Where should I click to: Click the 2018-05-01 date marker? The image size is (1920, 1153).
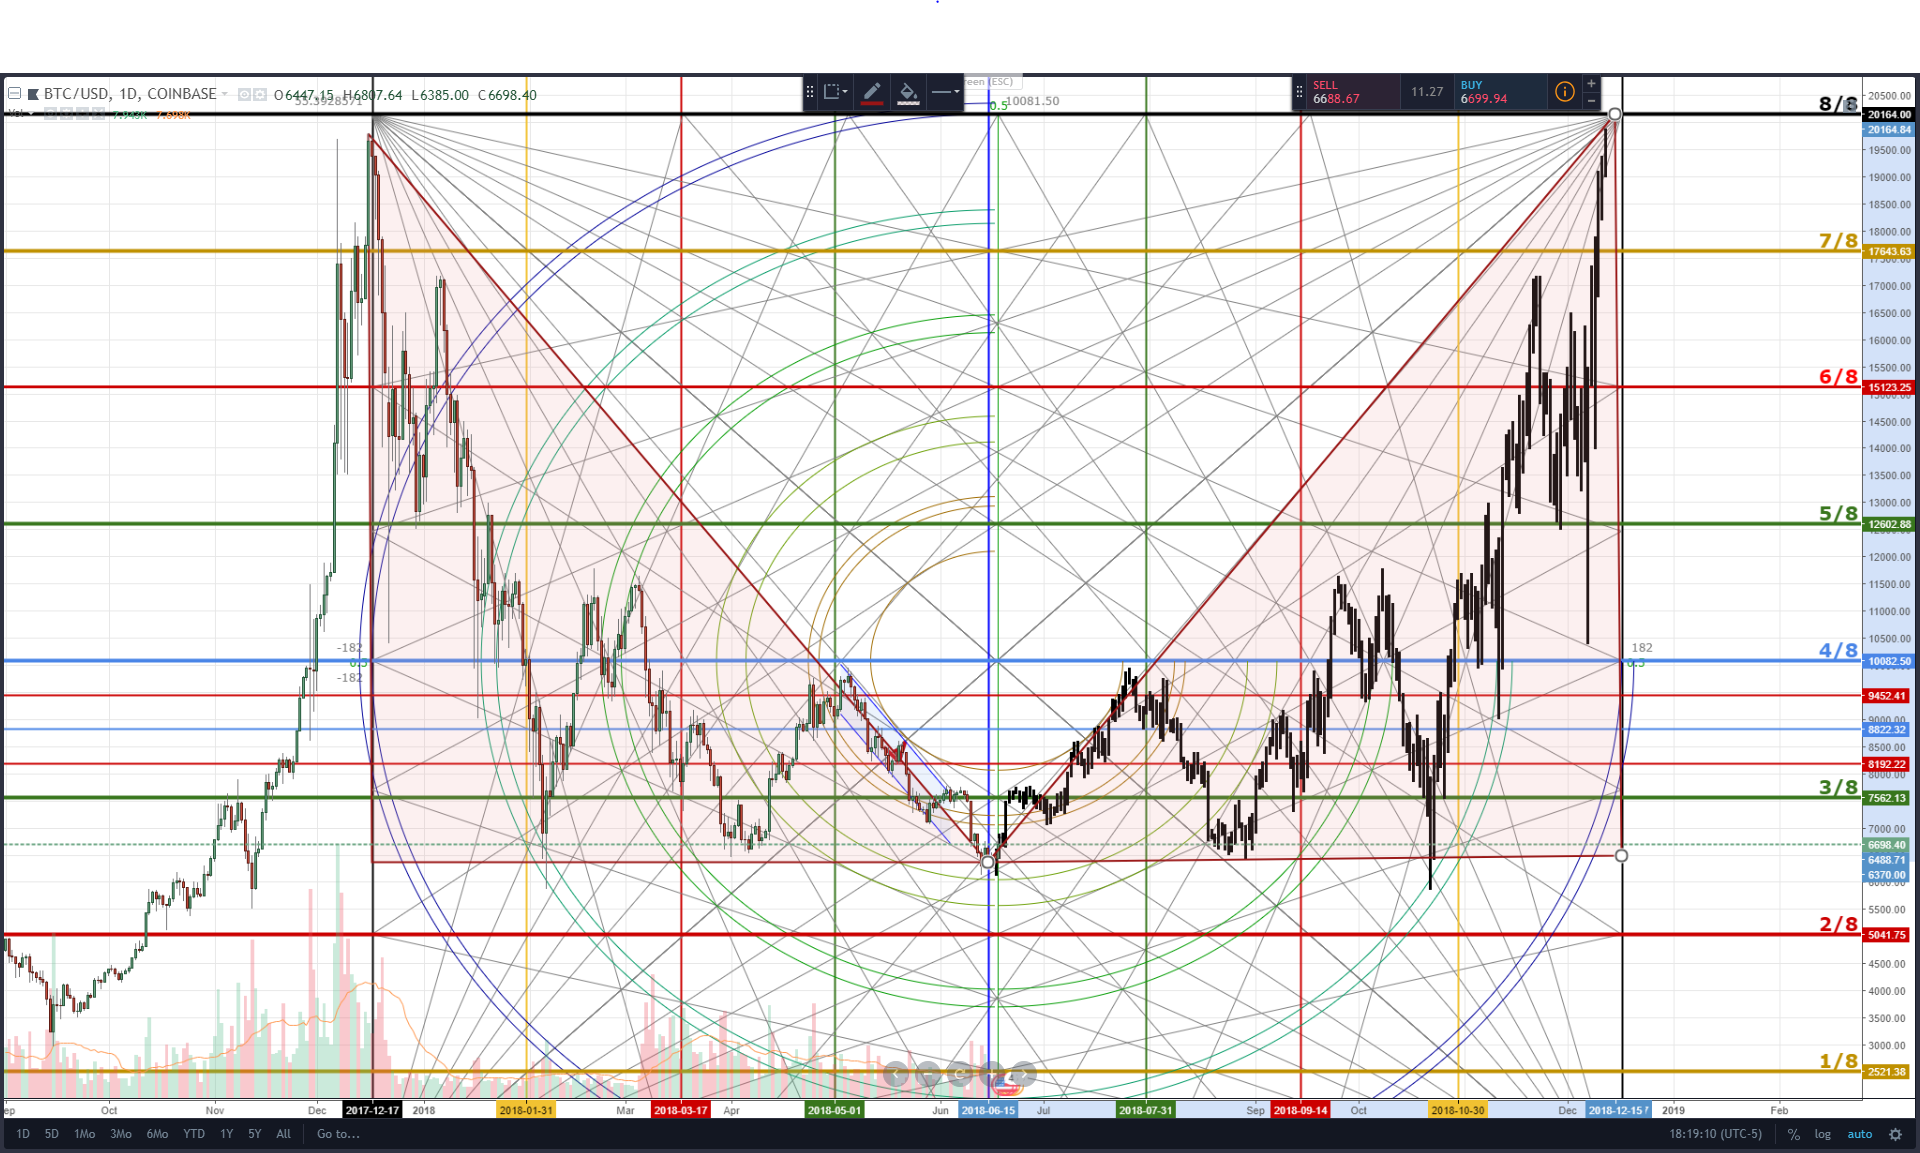(x=834, y=1110)
